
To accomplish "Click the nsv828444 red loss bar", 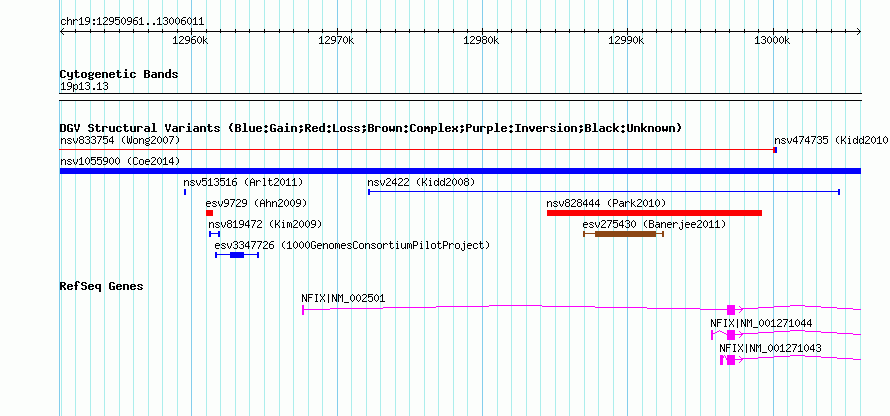I will (654, 213).
